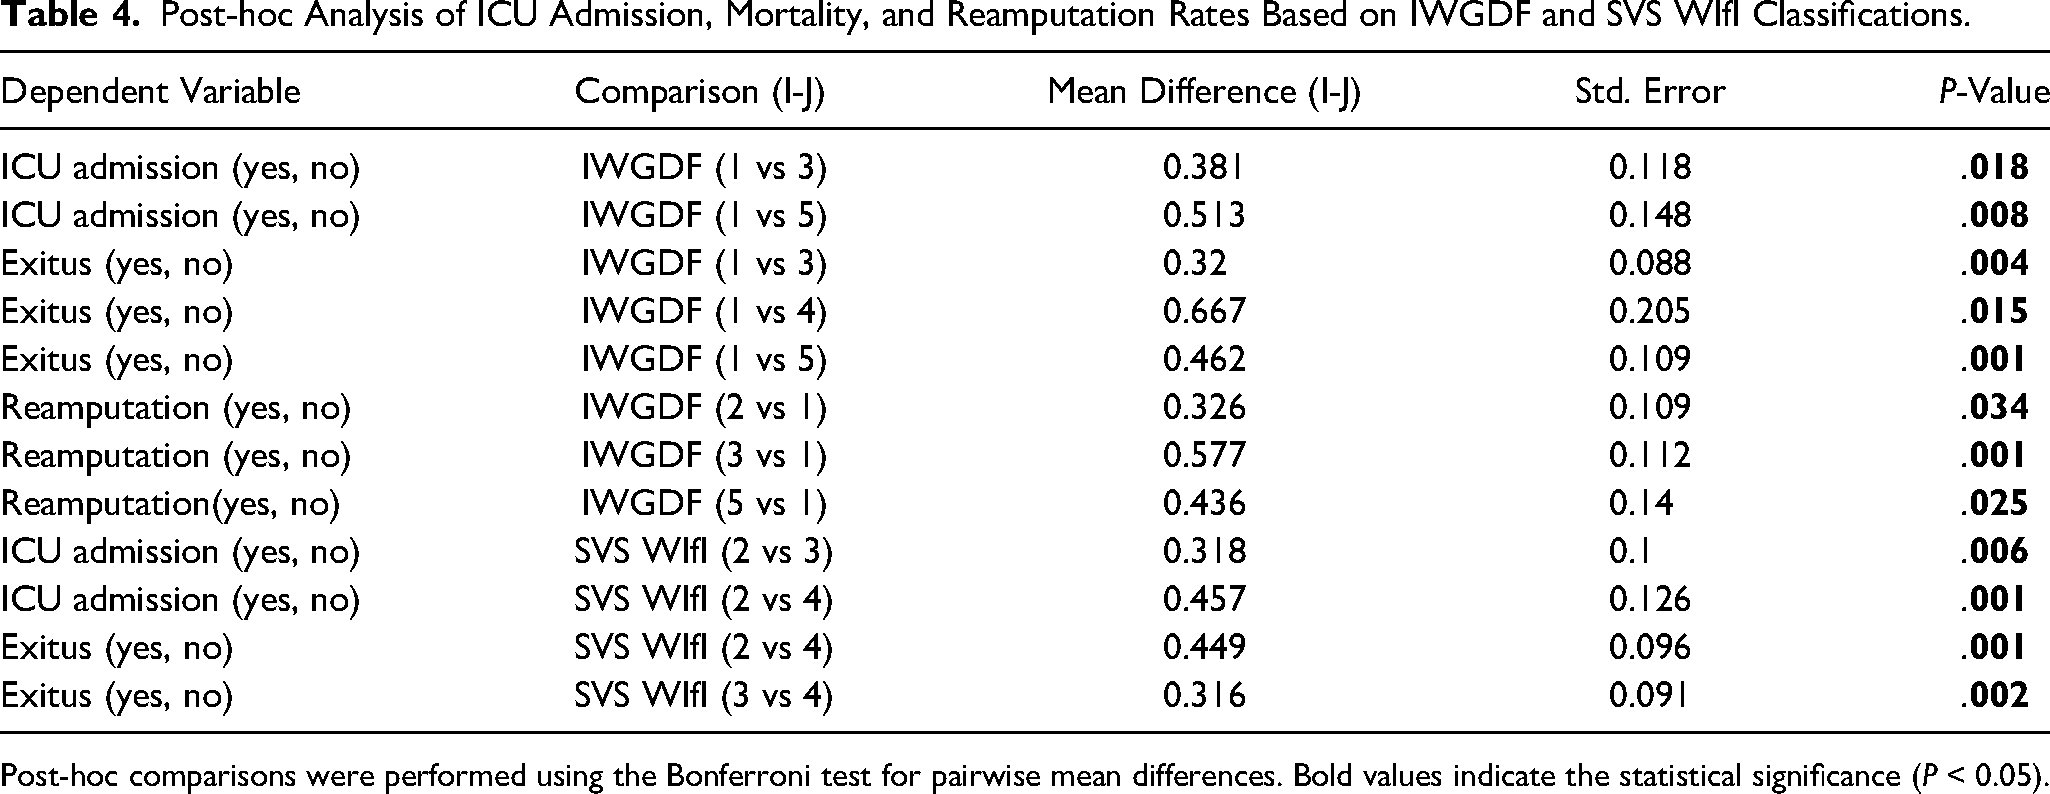Click the SVS WIfI (3 vs 4) cell
Screen dimensions: 2050x794
pos(703,696)
